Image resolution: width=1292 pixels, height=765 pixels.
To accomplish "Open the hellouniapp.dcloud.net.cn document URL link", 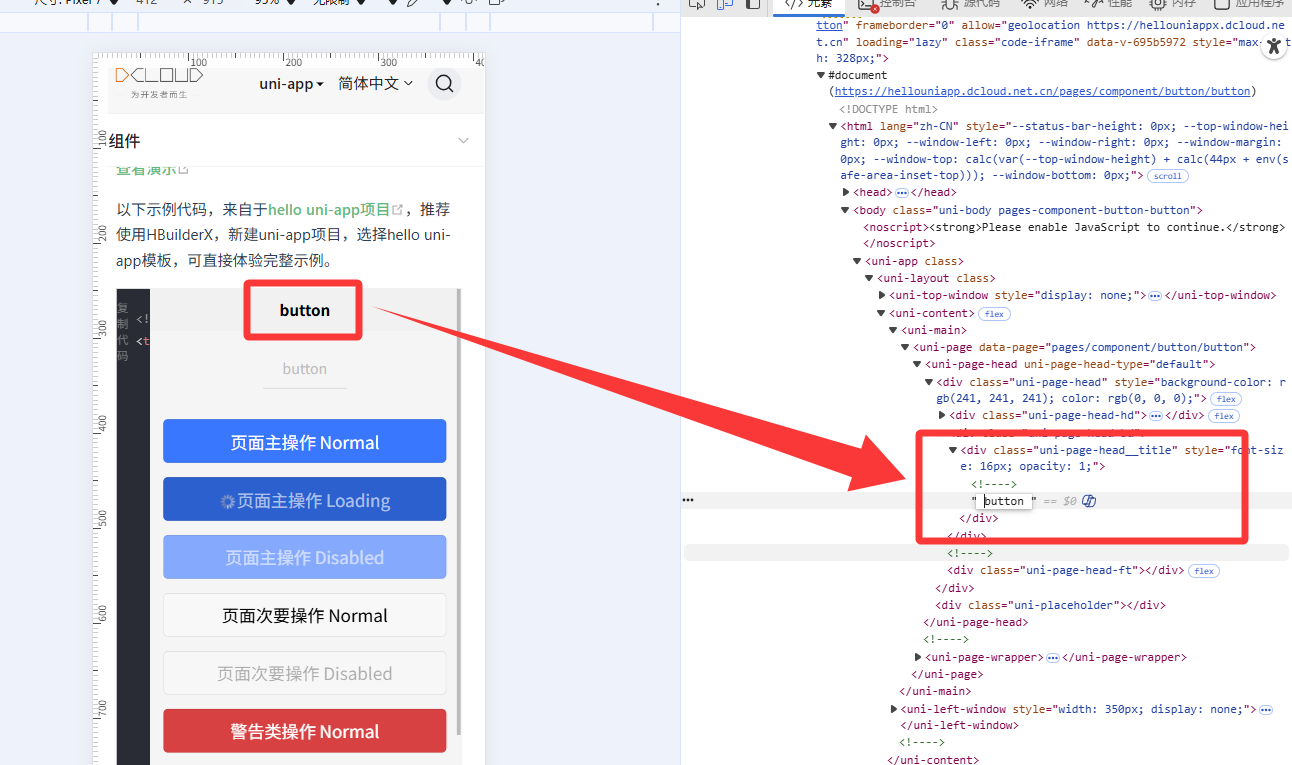I will pyautogui.click(x=1043, y=91).
